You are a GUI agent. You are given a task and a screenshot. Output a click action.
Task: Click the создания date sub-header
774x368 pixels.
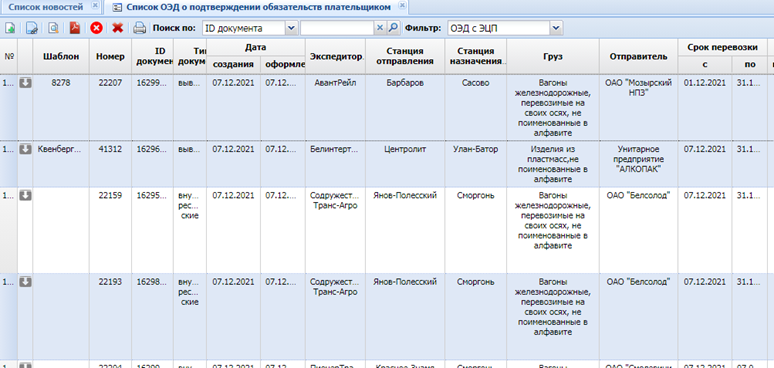coord(233,65)
